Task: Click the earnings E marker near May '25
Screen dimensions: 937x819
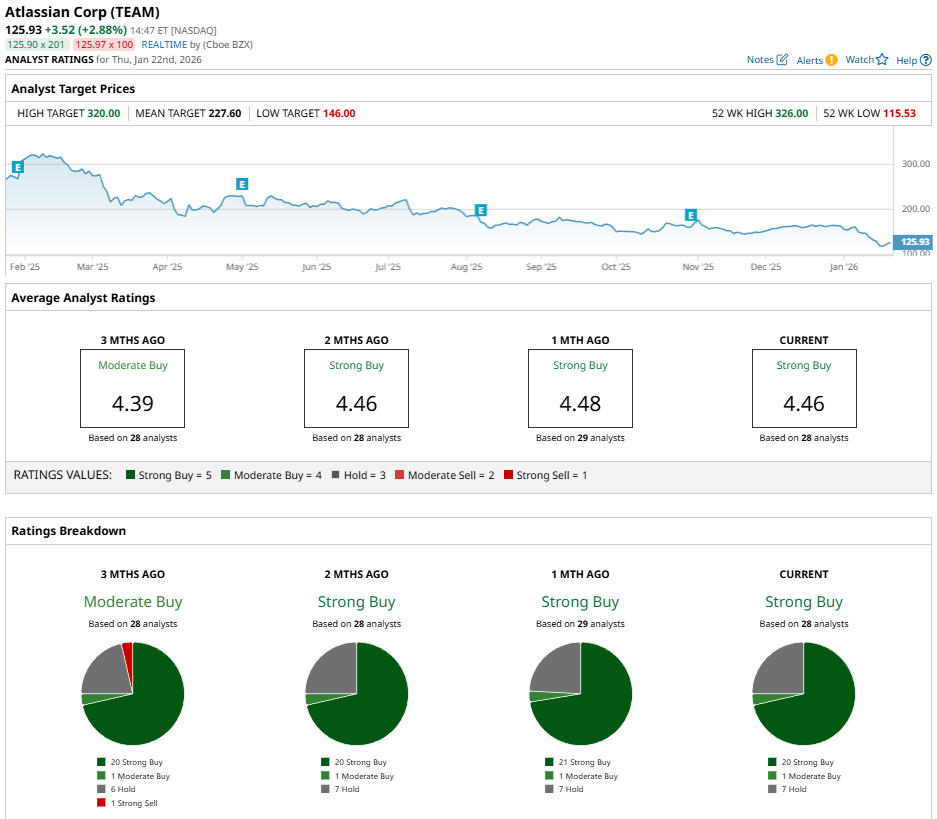Action: tap(241, 184)
